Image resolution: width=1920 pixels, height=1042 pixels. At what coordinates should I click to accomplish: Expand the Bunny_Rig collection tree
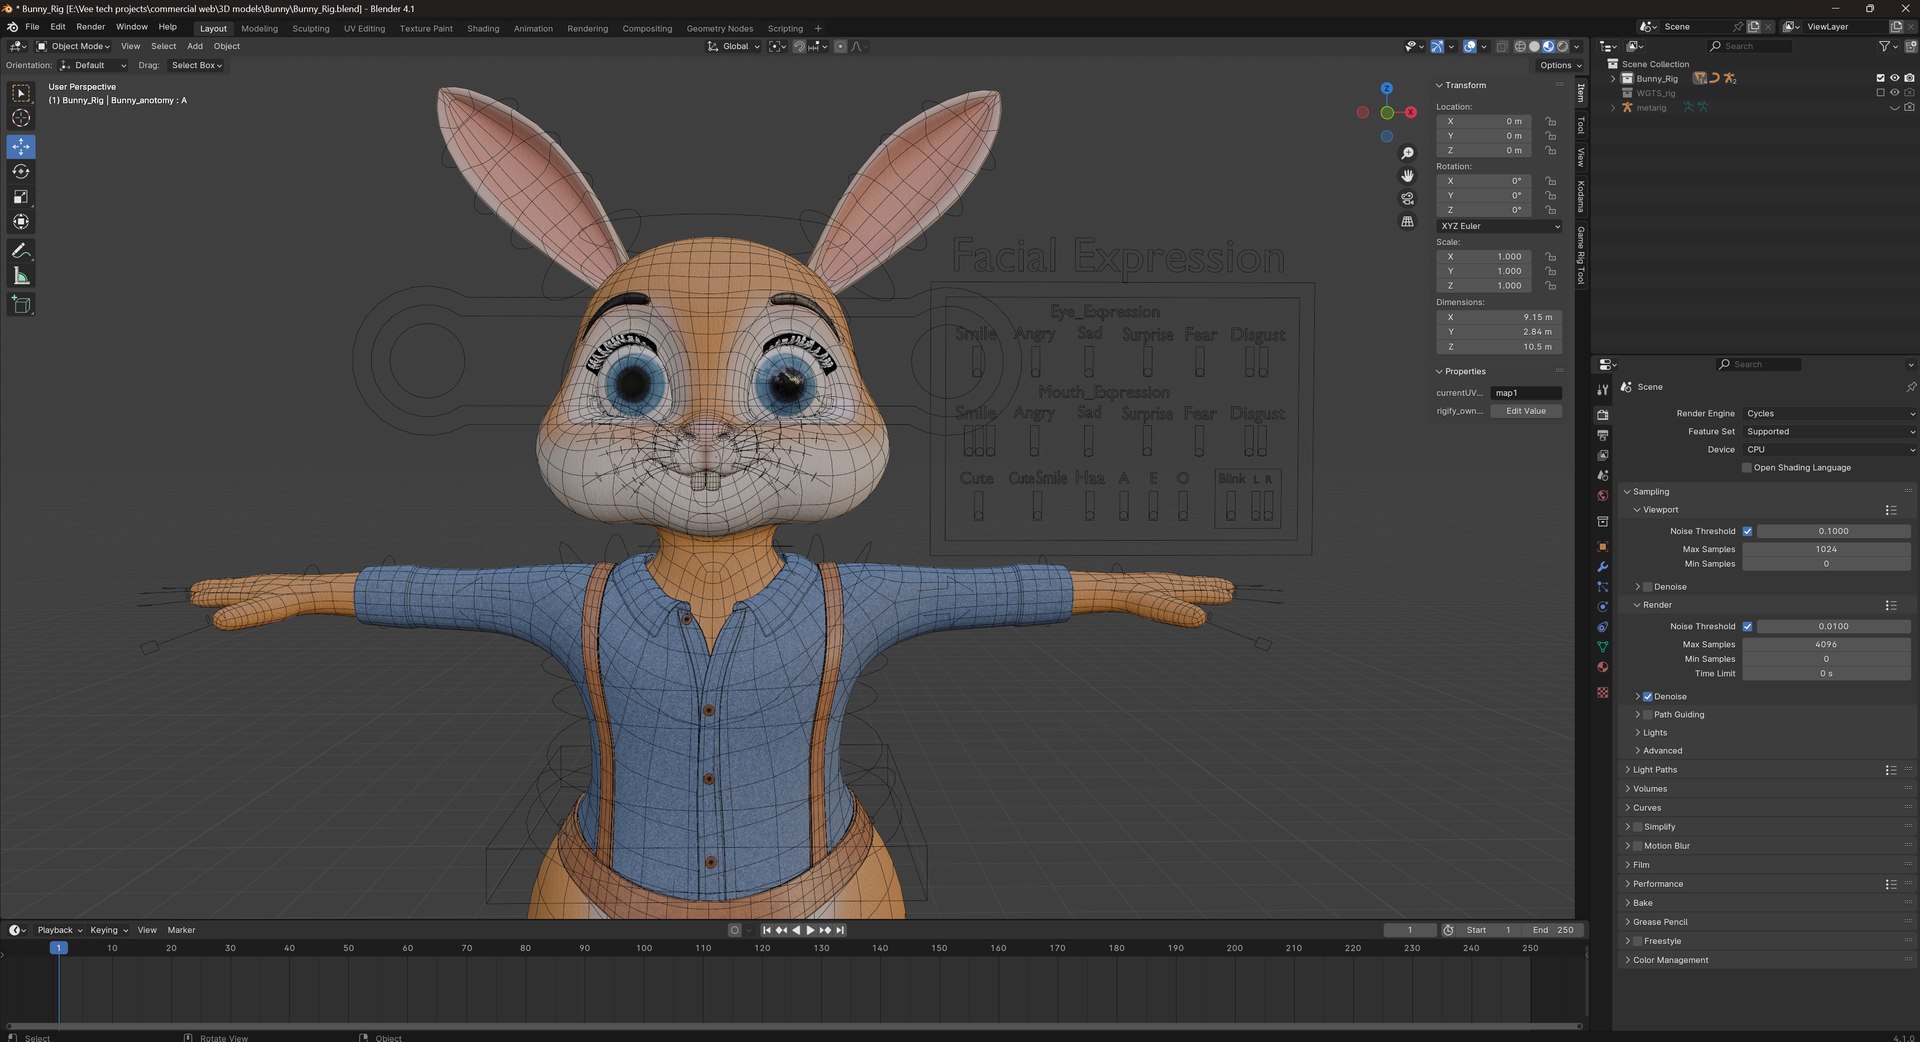[x=1612, y=78]
